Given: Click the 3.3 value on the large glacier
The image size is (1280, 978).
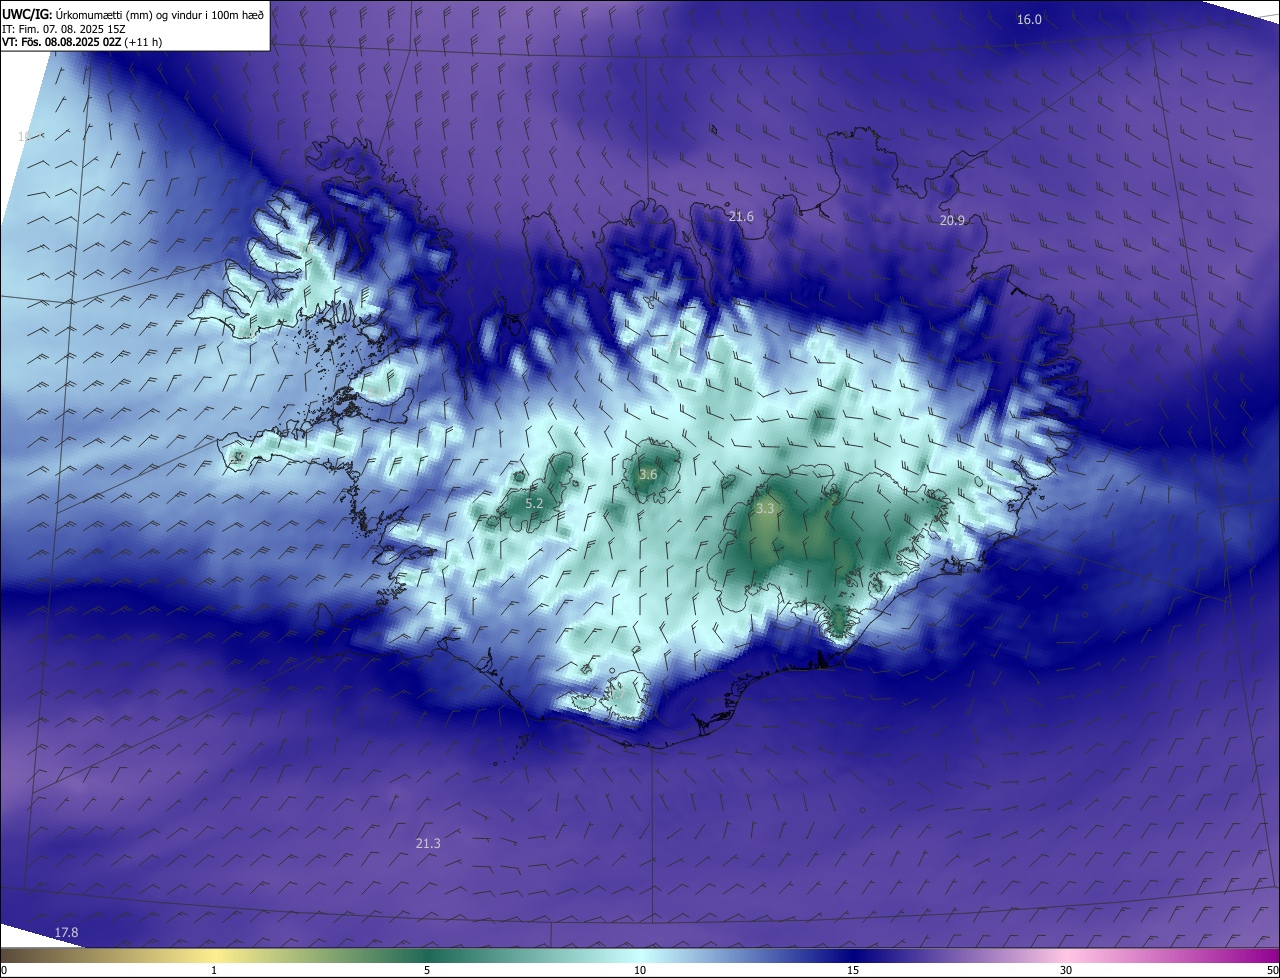Looking at the screenshot, I should [x=765, y=509].
